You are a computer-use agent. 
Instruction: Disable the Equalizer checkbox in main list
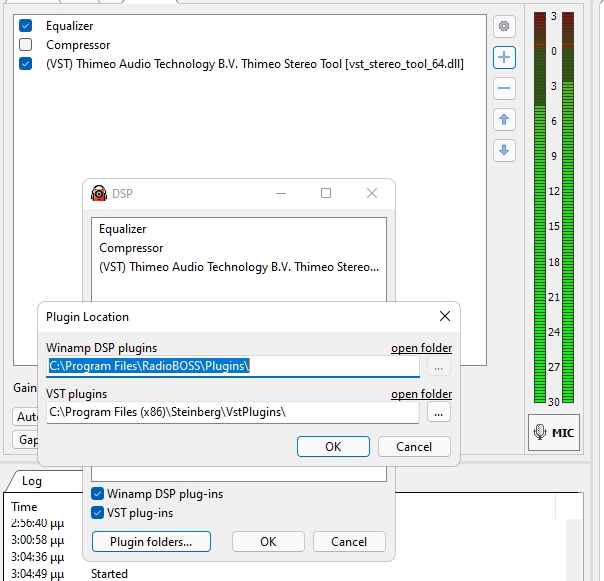26,26
